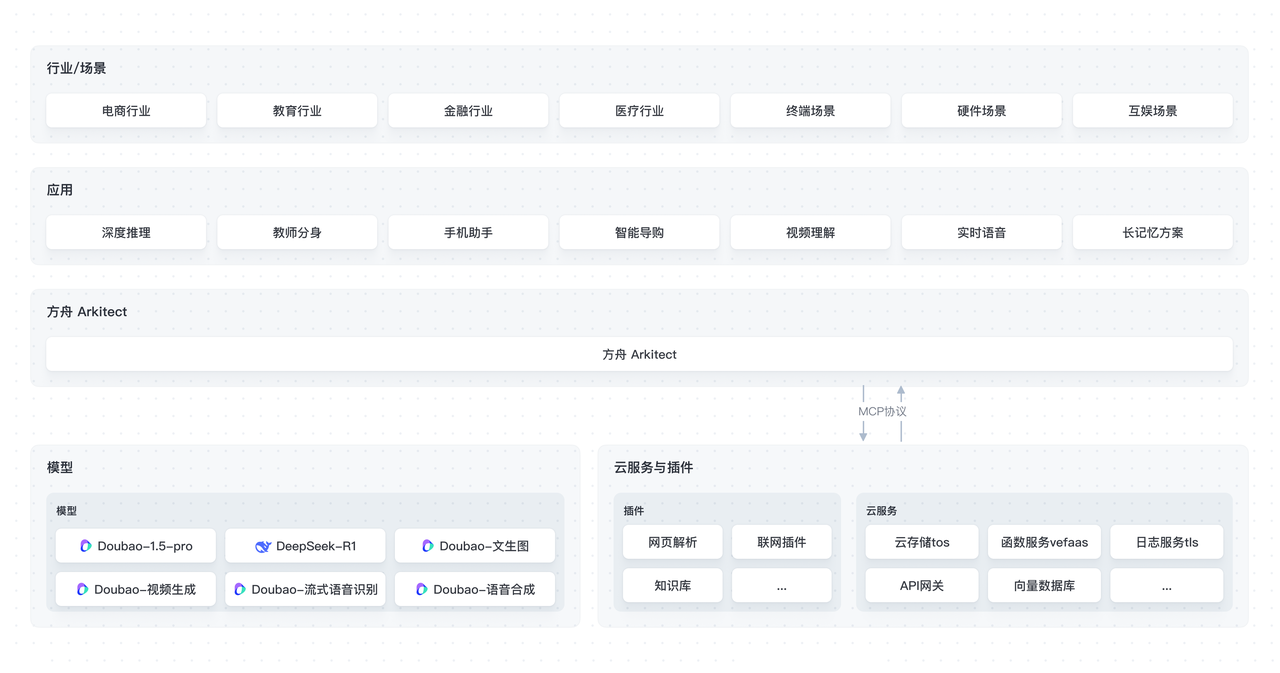Click the MCP协议 label

click(882, 411)
